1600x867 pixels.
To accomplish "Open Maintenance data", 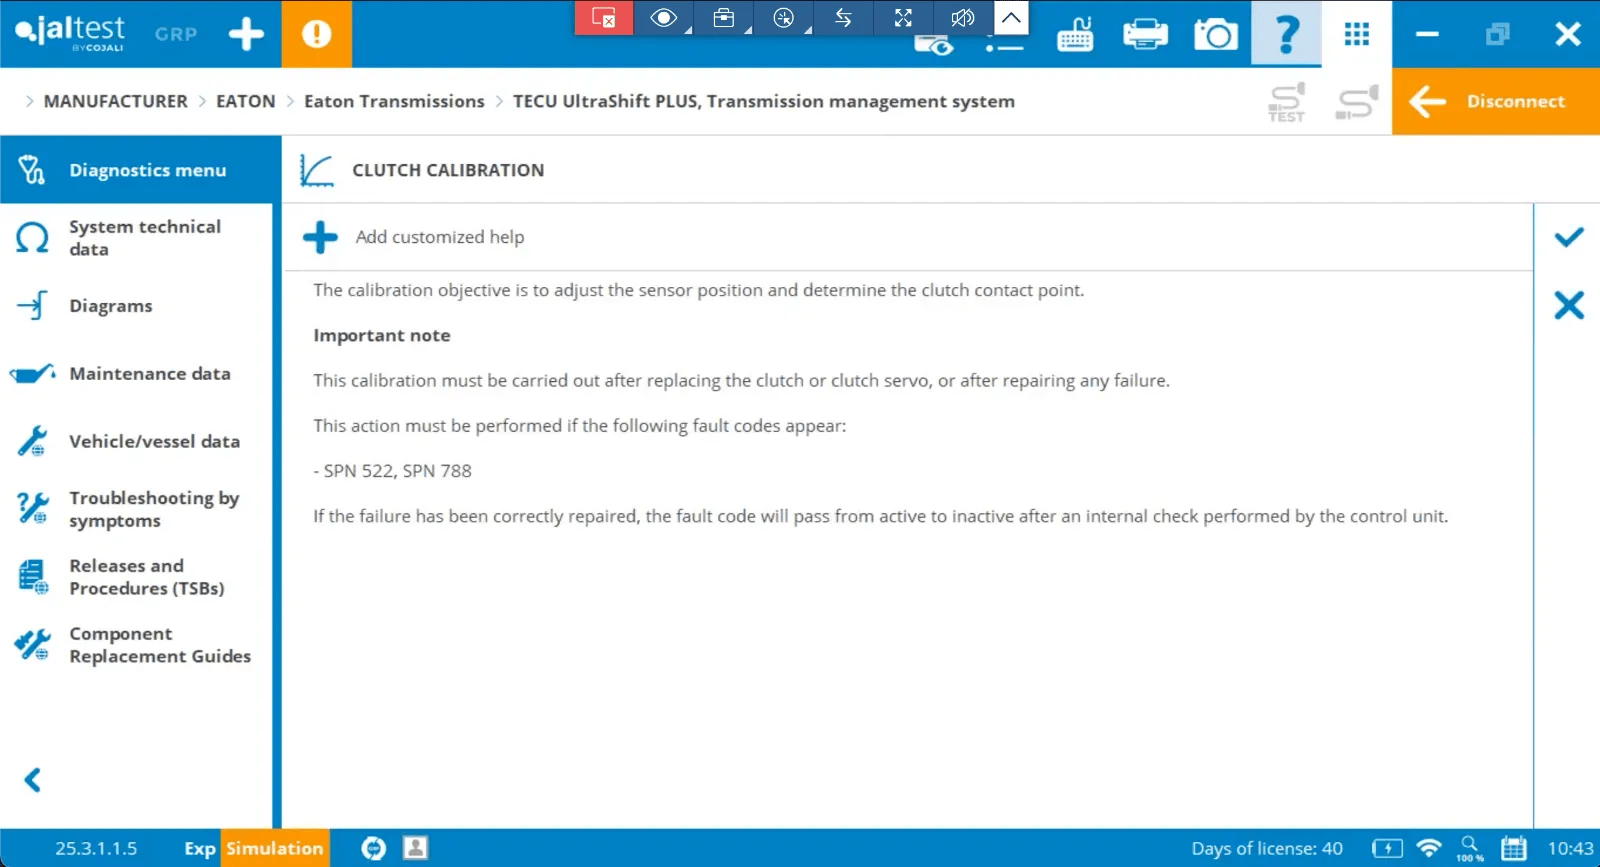I will pyautogui.click(x=136, y=374).
